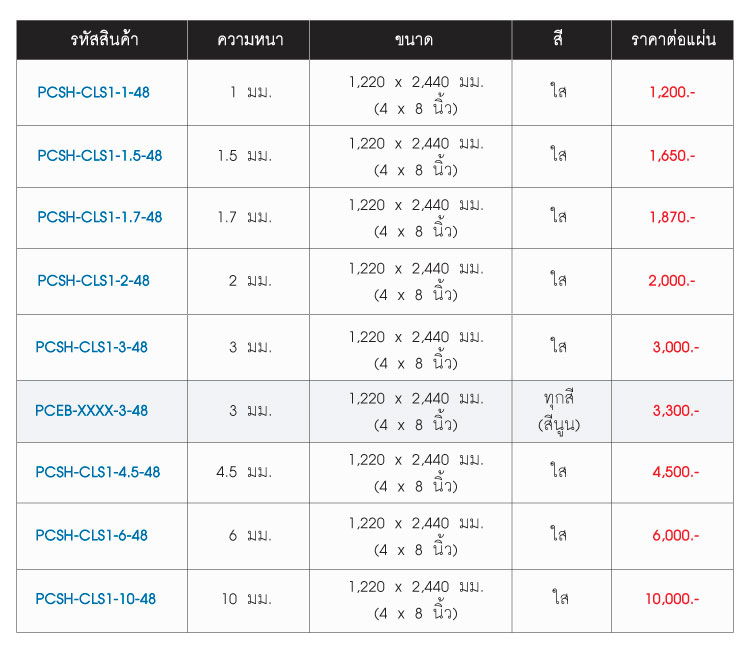Open product link PCSH-CLS1-4.5-48

pyautogui.click(x=98, y=472)
